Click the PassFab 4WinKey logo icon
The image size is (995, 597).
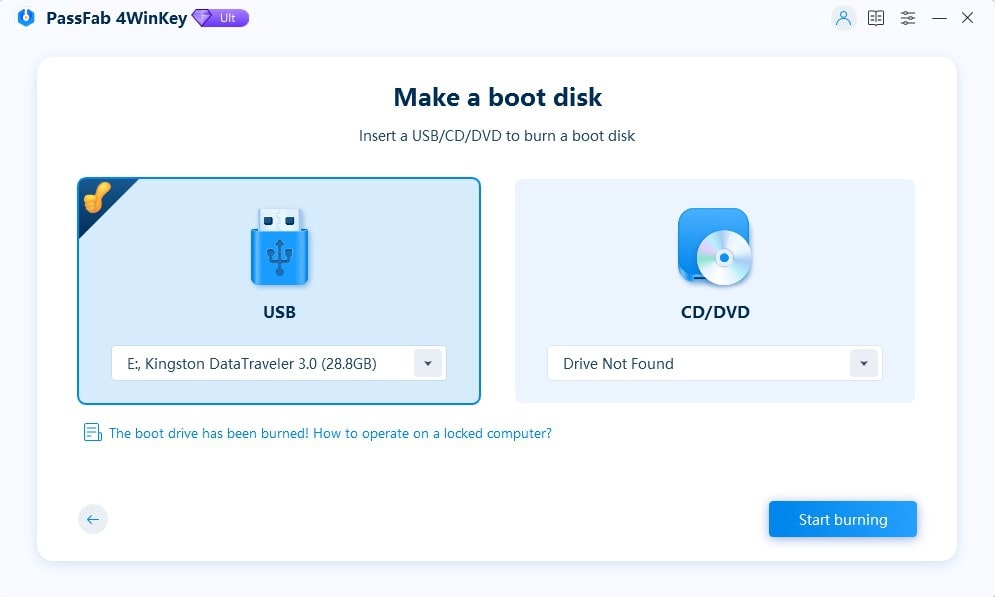coord(26,18)
